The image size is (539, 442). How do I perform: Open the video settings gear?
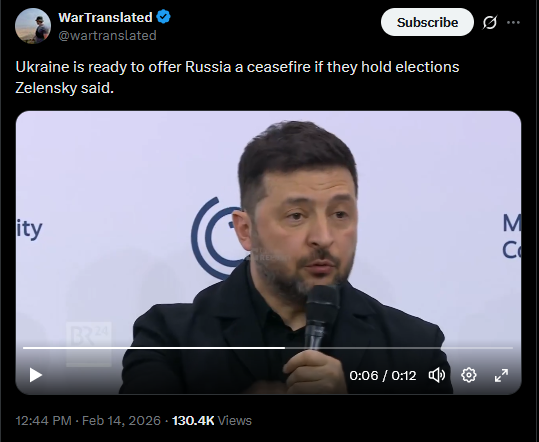tap(469, 375)
